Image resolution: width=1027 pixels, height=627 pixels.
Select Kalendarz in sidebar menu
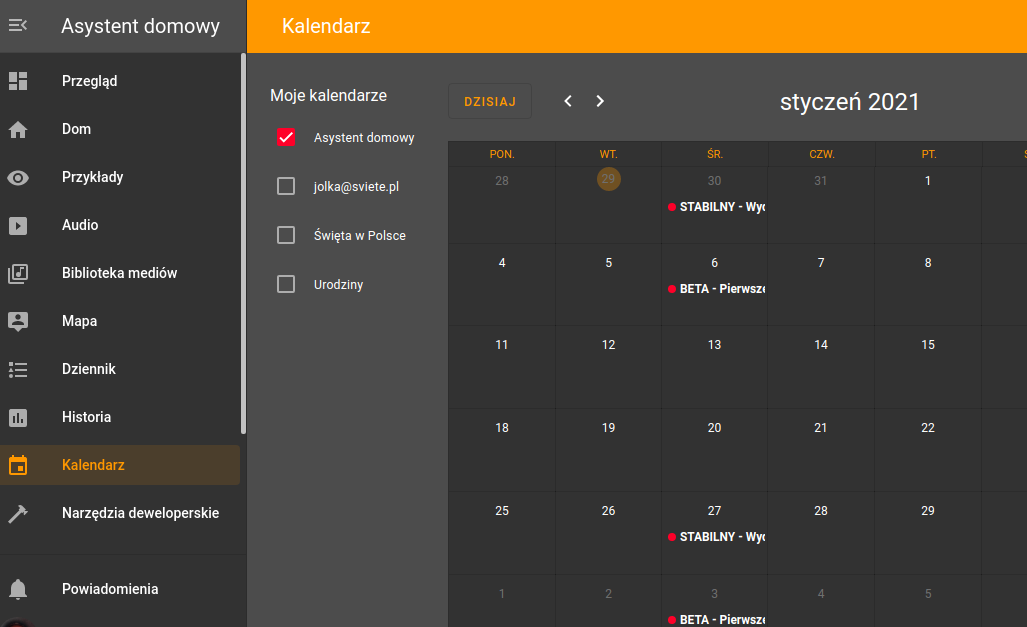(x=120, y=465)
